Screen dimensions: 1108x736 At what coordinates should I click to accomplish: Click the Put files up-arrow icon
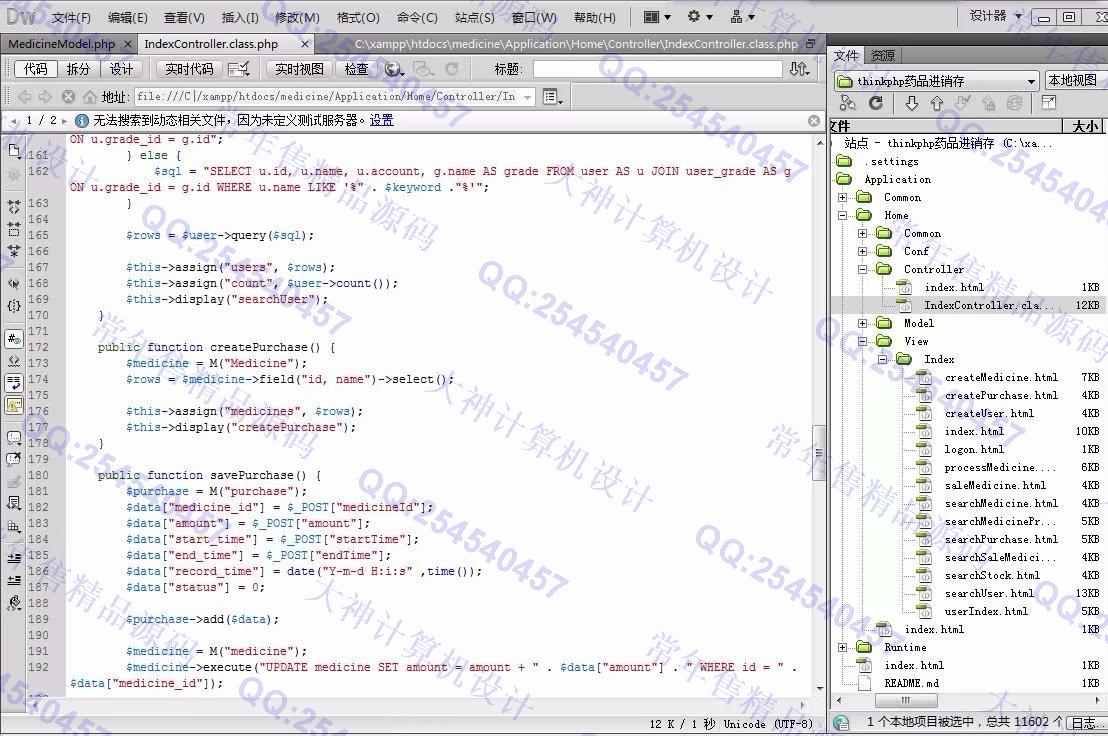[x=937, y=103]
